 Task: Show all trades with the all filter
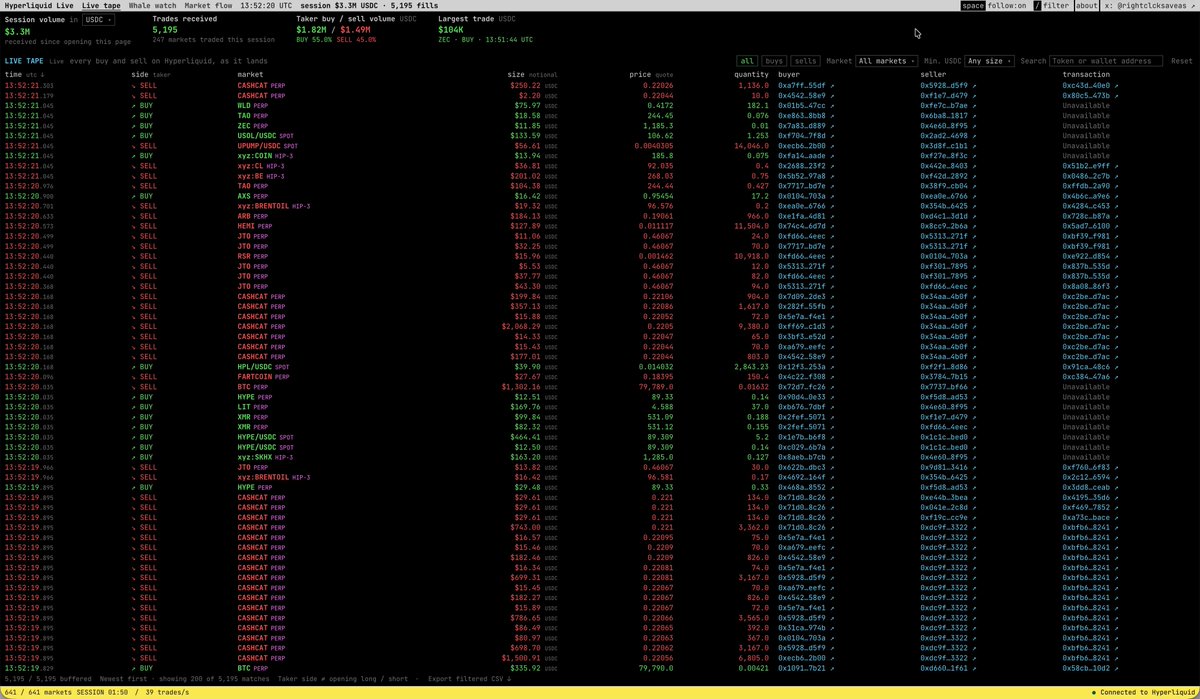[746, 61]
